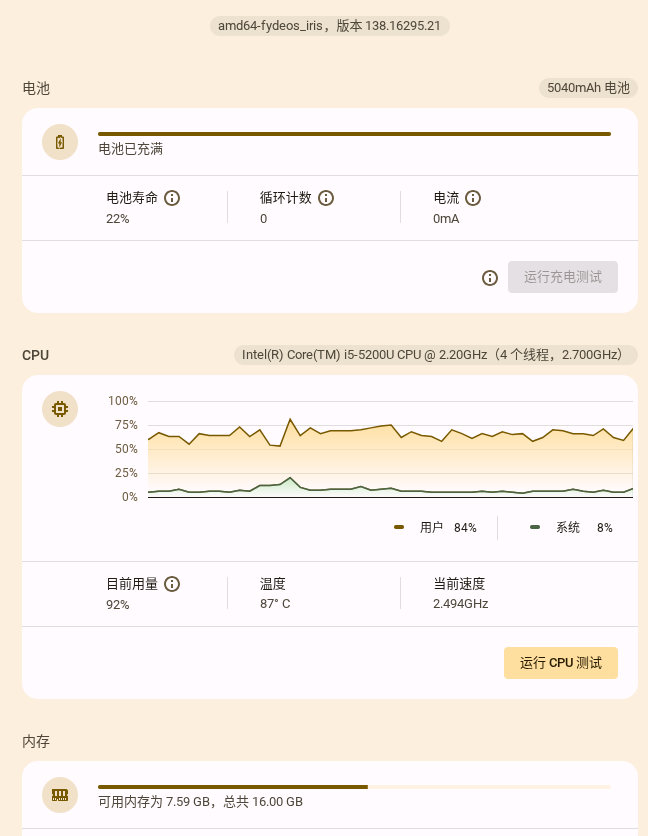Image resolution: width=648 pixels, height=836 pixels.
Task: Click the info icon next to 电流
Action: [x=473, y=198]
